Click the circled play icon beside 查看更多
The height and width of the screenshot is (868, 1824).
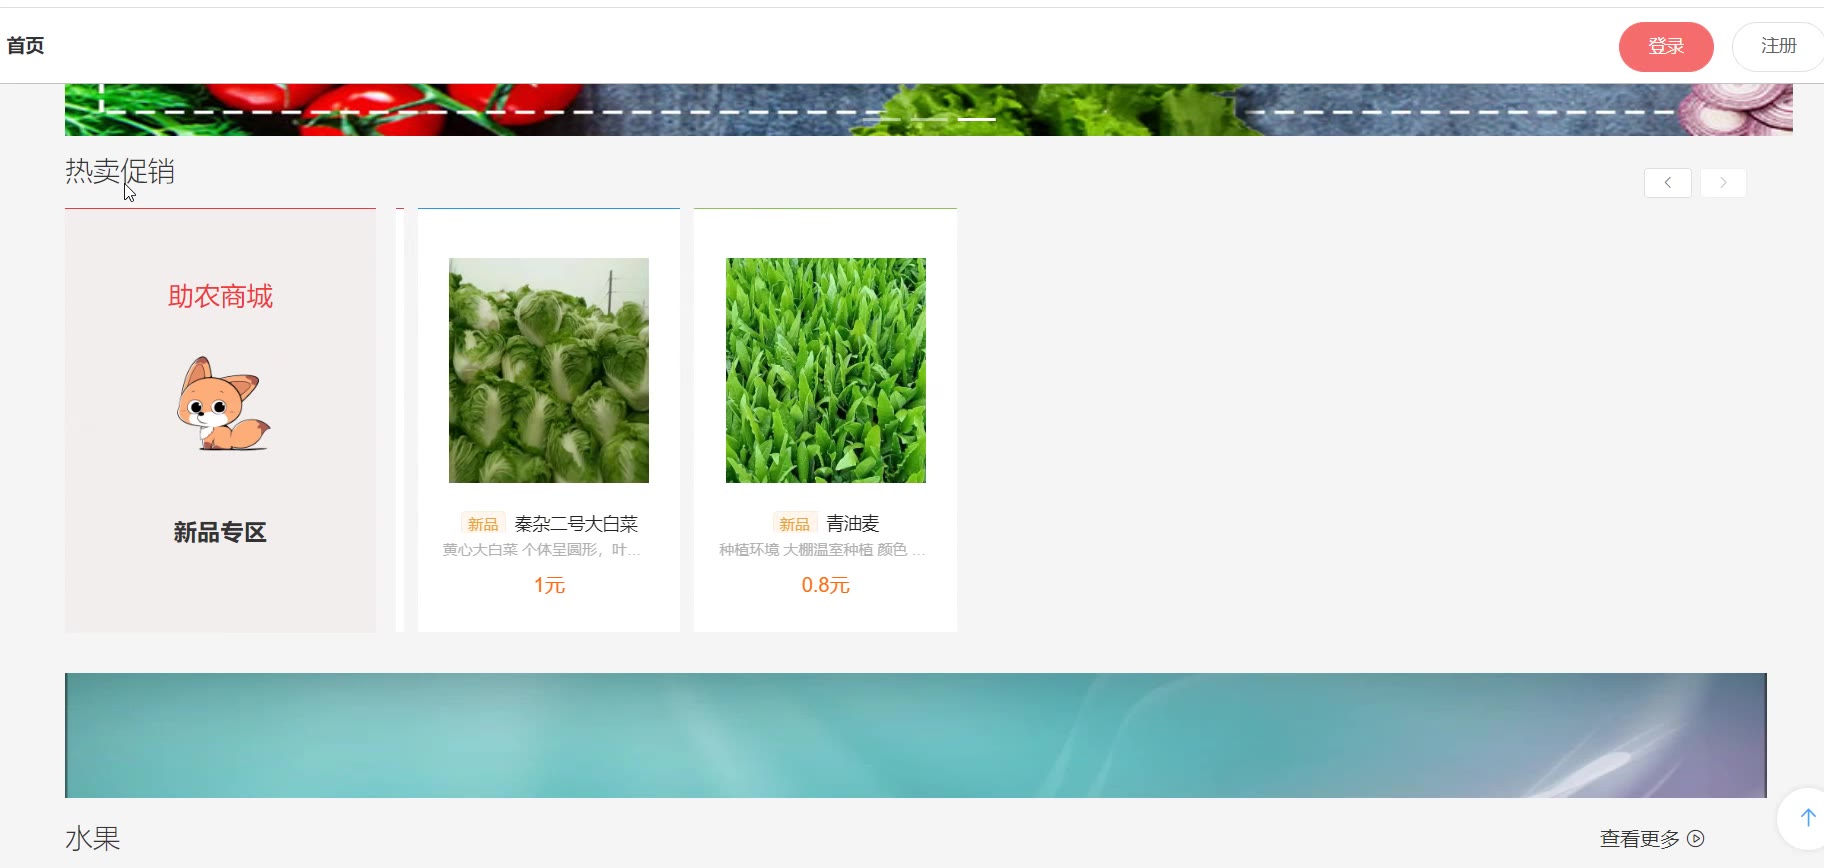pos(1696,839)
